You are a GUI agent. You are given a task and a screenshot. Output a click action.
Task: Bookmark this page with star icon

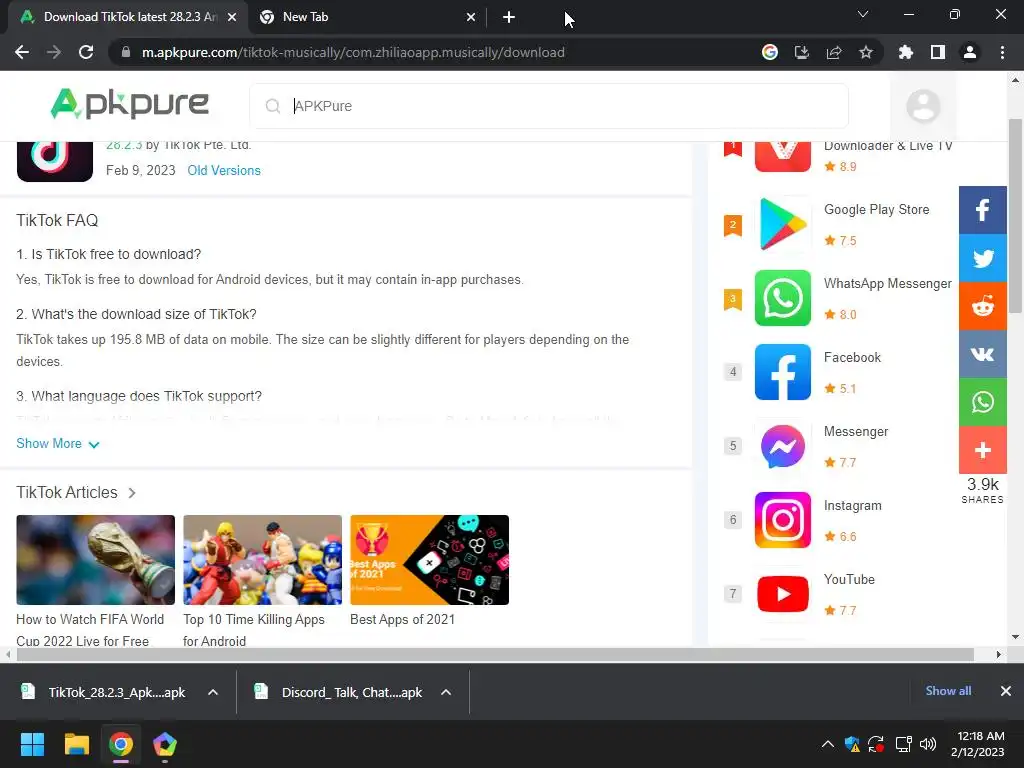865,52
